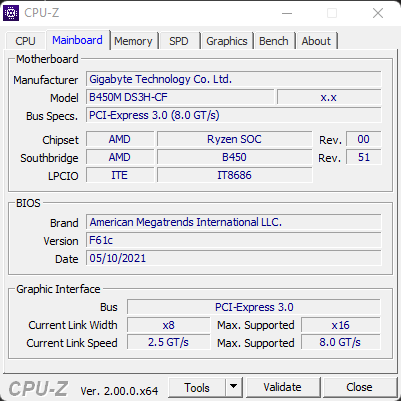This screenshot has width=401, height=401.
Task: Click the Ryzen SOC chipset field
Action: pos(235,139)
